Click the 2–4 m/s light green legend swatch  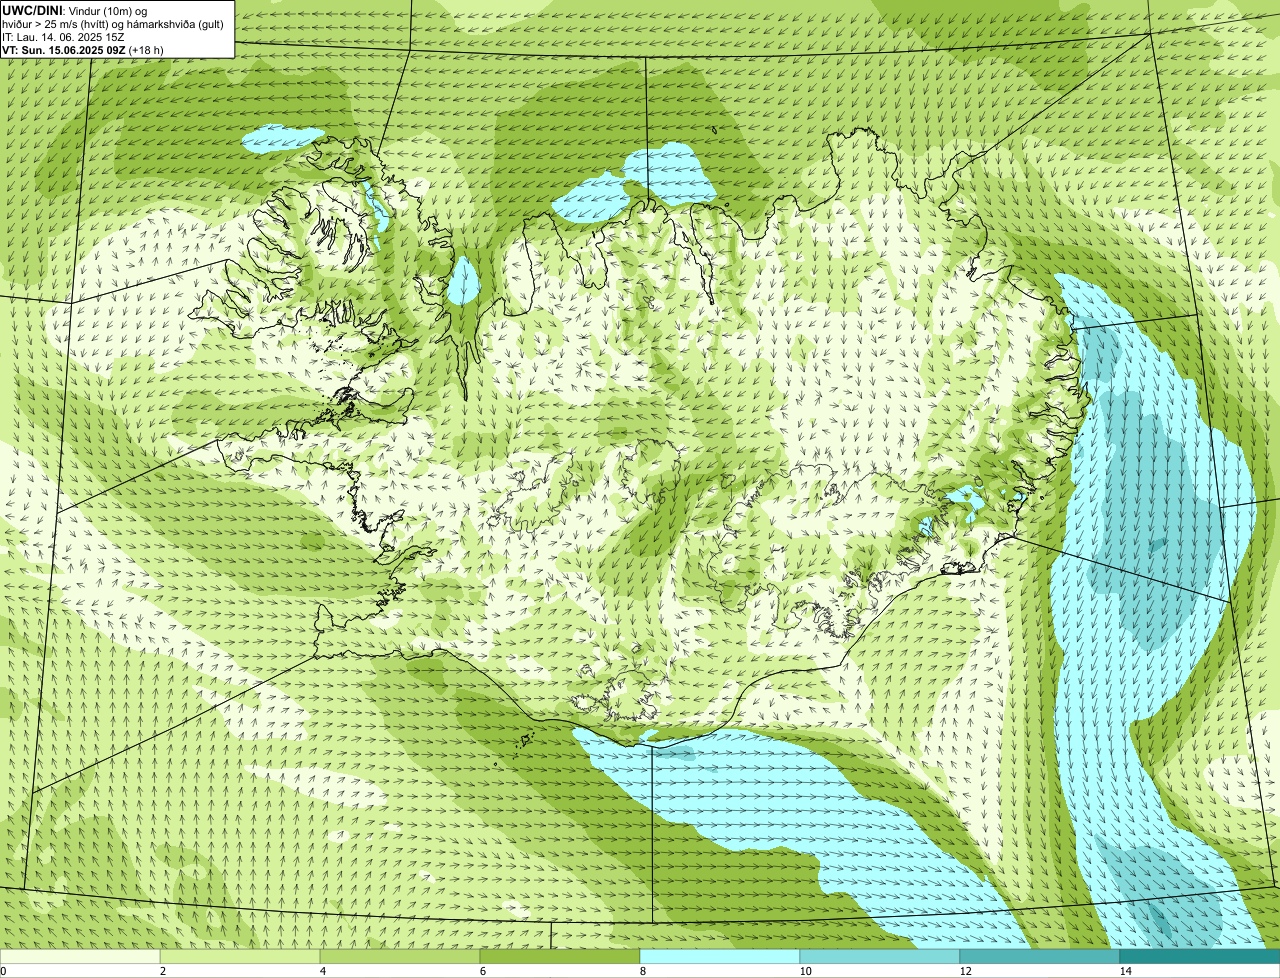click(x=240, y=956)
